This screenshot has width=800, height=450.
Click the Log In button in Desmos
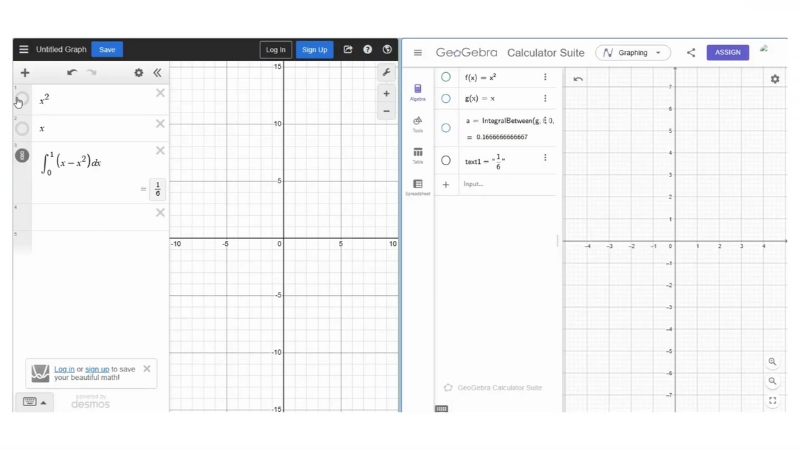(276, 49)
